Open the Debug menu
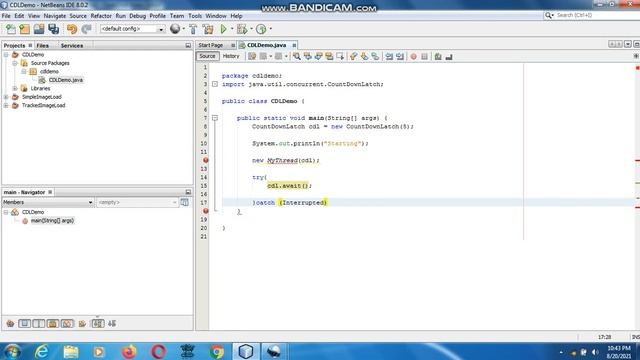This screenshot has width=640, height=360. click(138, 16)
